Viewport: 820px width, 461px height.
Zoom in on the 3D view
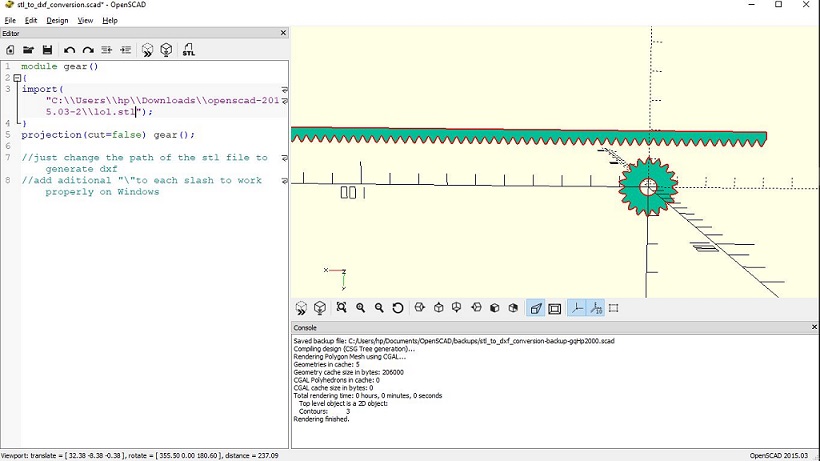coord(360,308)
